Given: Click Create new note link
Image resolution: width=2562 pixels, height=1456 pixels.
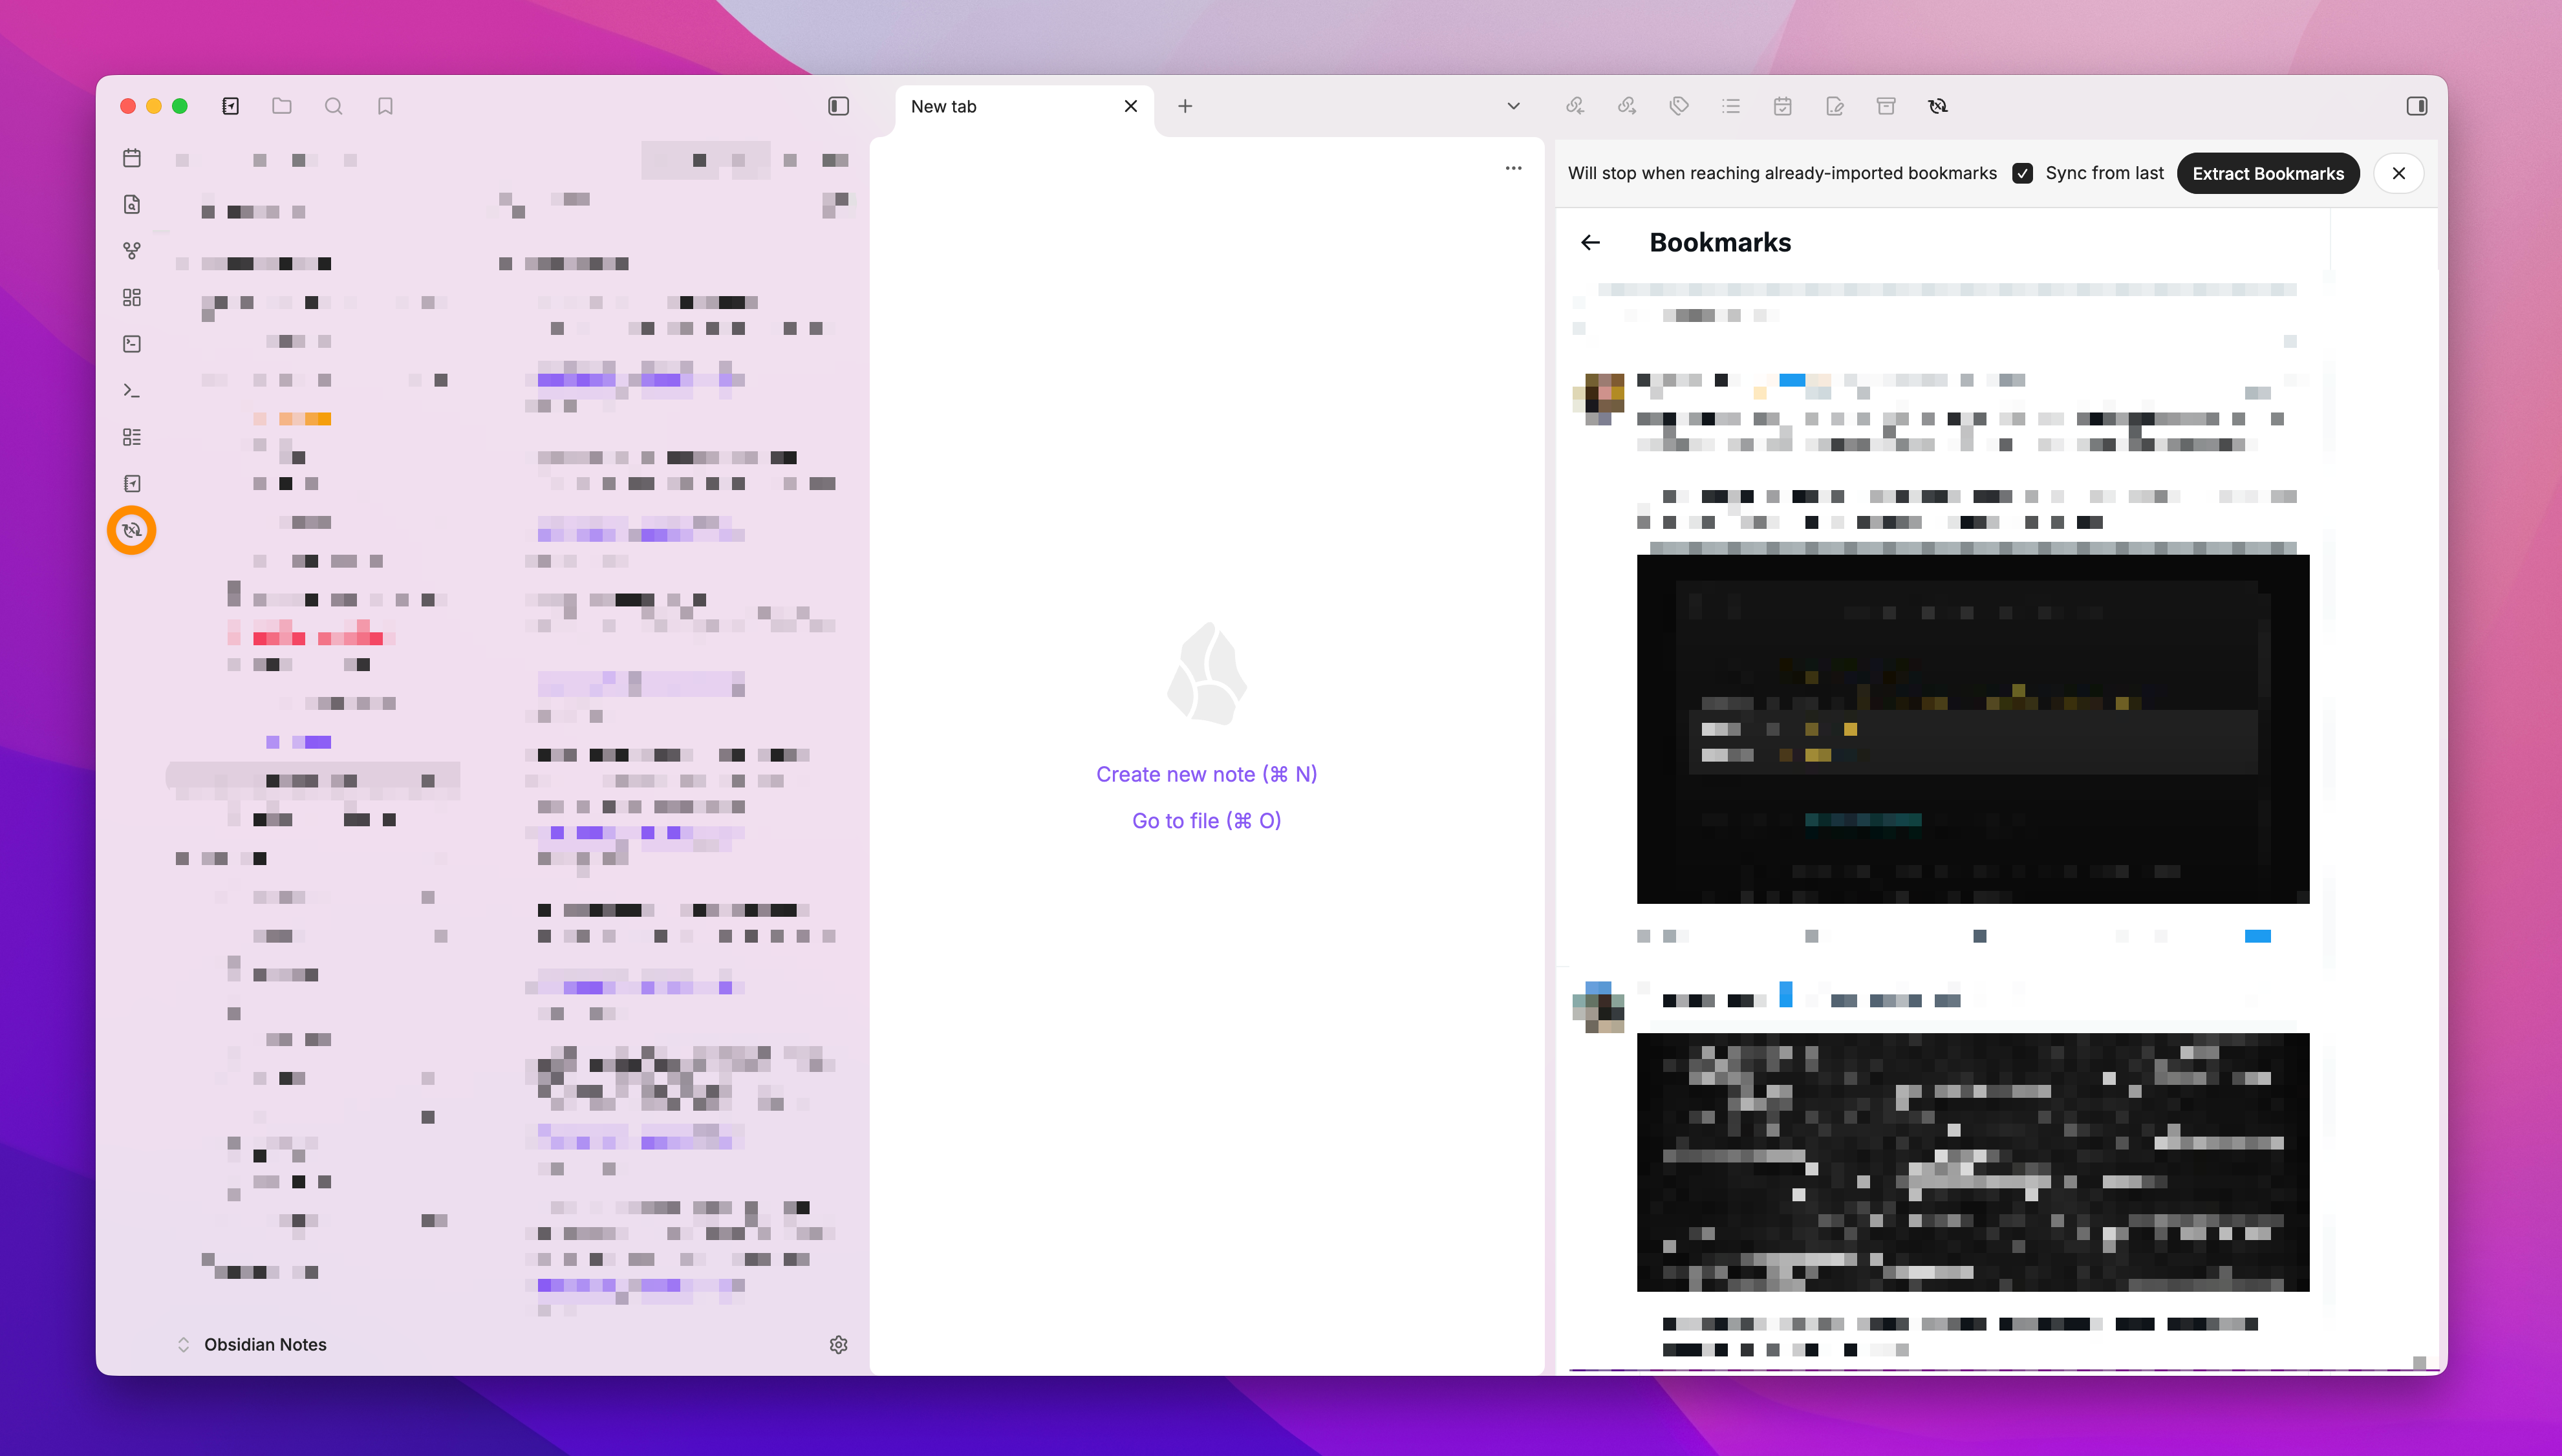Looking at the screenshot, I should tap(1205, 774).
